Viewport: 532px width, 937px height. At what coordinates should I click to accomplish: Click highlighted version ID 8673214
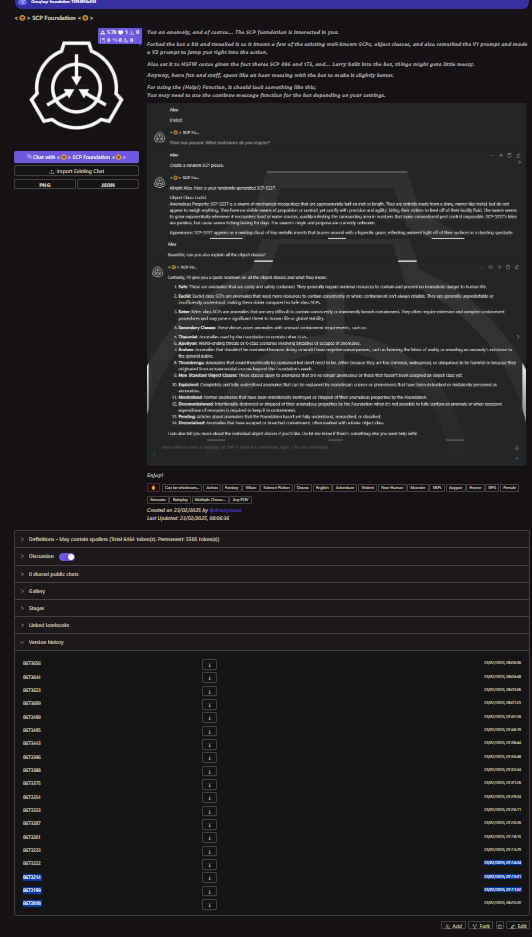(32, 877)
